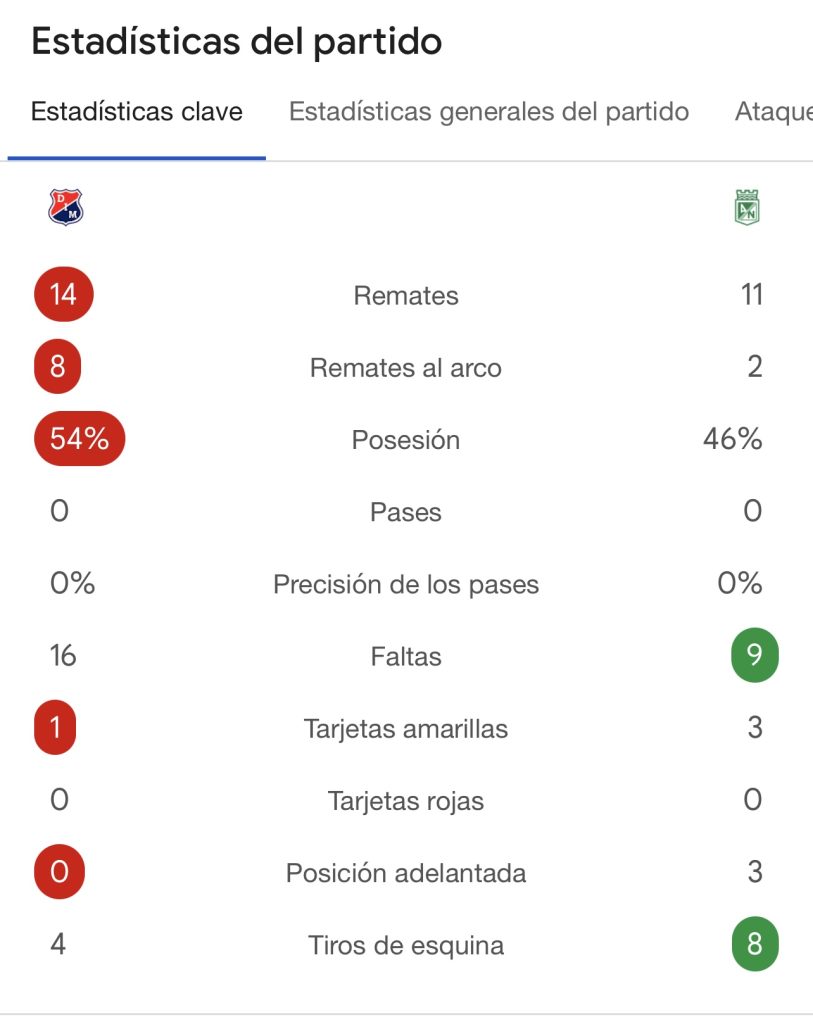Click the green 9 Faltas badge

click(x=754, y=656)
